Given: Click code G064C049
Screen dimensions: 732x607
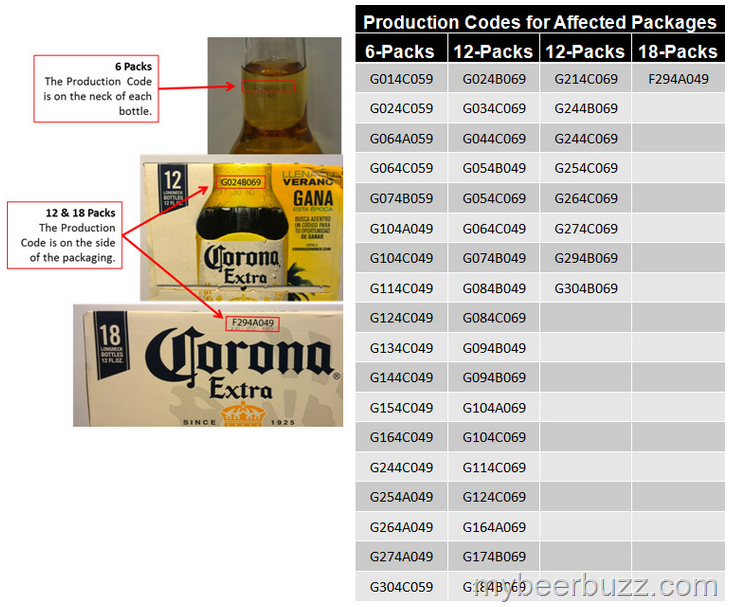Looking at the screenshot, I should pyautogui.click(x=494, y=229).
